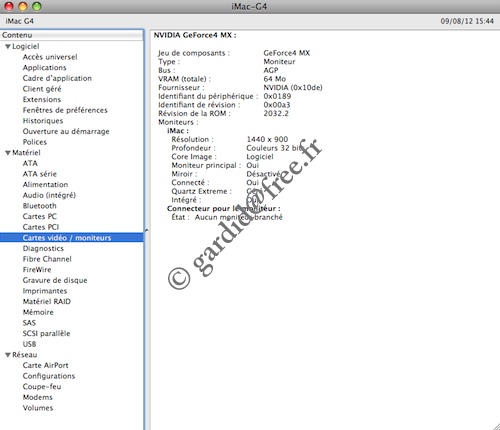Select Extensions under Logiciel
The width and height of the screenshot is (500, 430).
(42, 100)
